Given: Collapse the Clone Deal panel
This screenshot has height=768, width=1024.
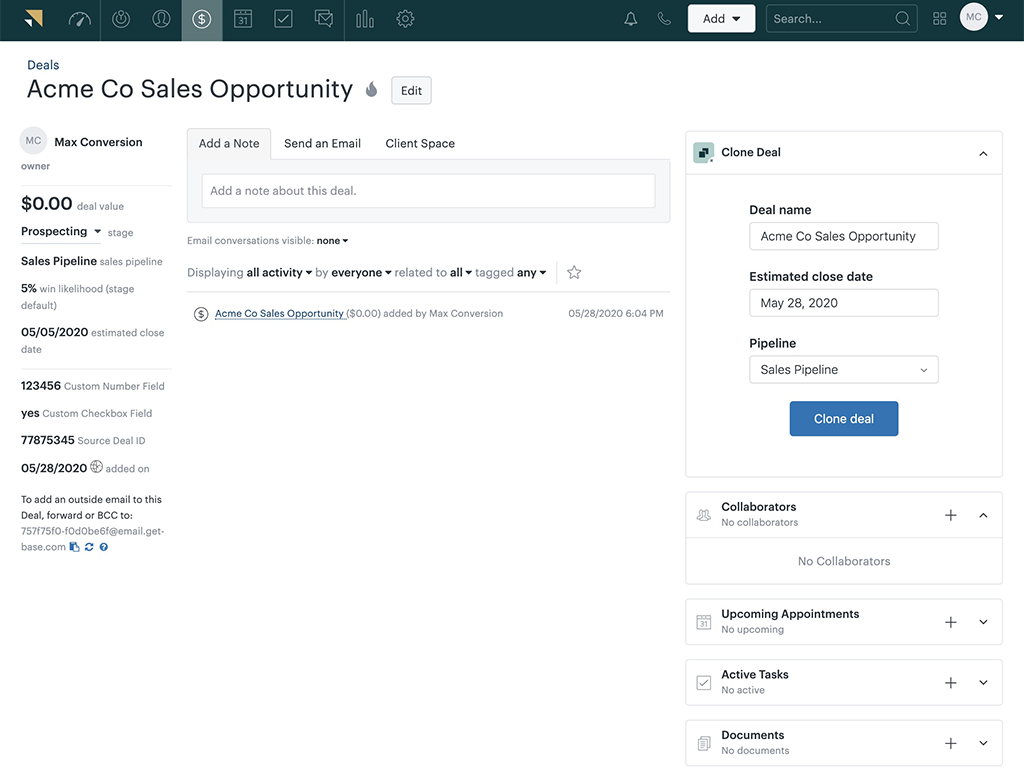Looking at the screenshot, I should point(983,153).
